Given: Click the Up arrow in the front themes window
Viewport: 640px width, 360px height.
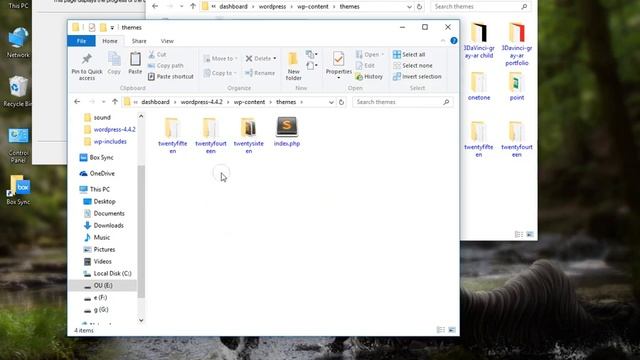Looking at the screenshot, I should (115, 102).
